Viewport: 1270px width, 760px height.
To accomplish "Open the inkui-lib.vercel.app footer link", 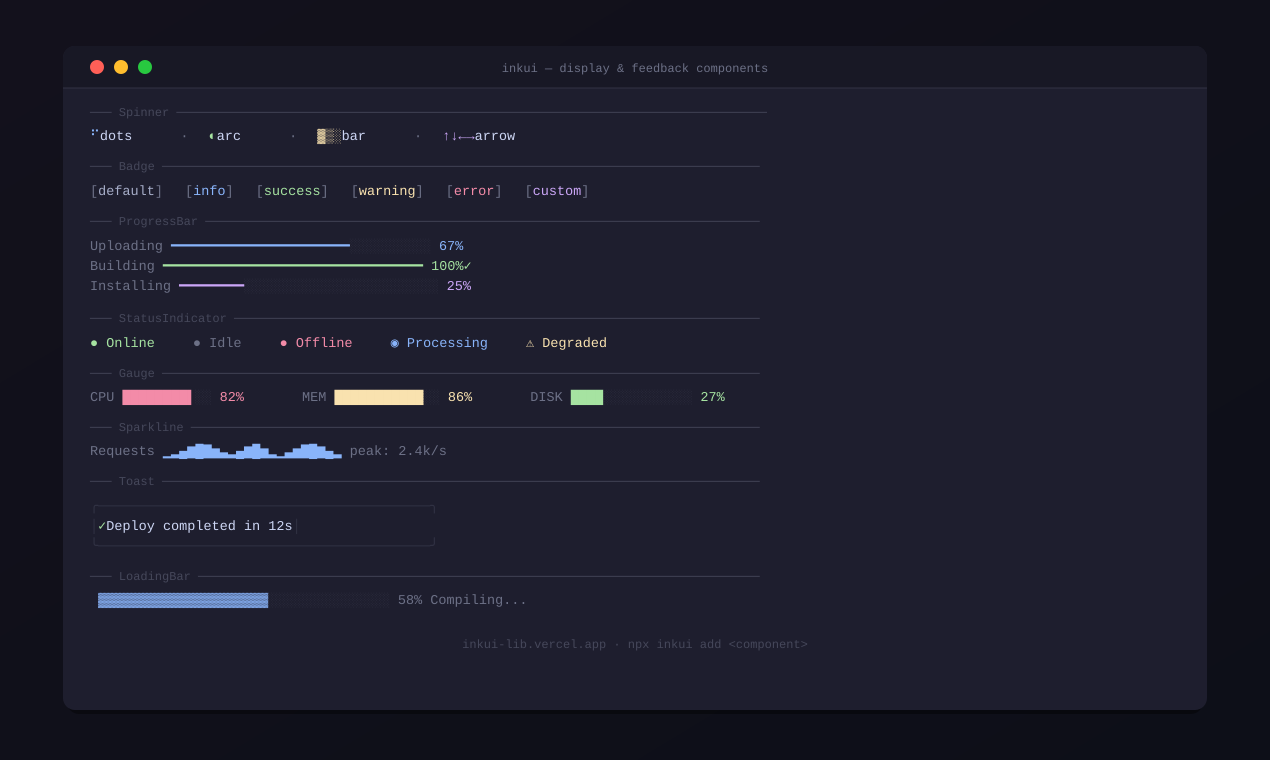I will [x=534, y=645].
